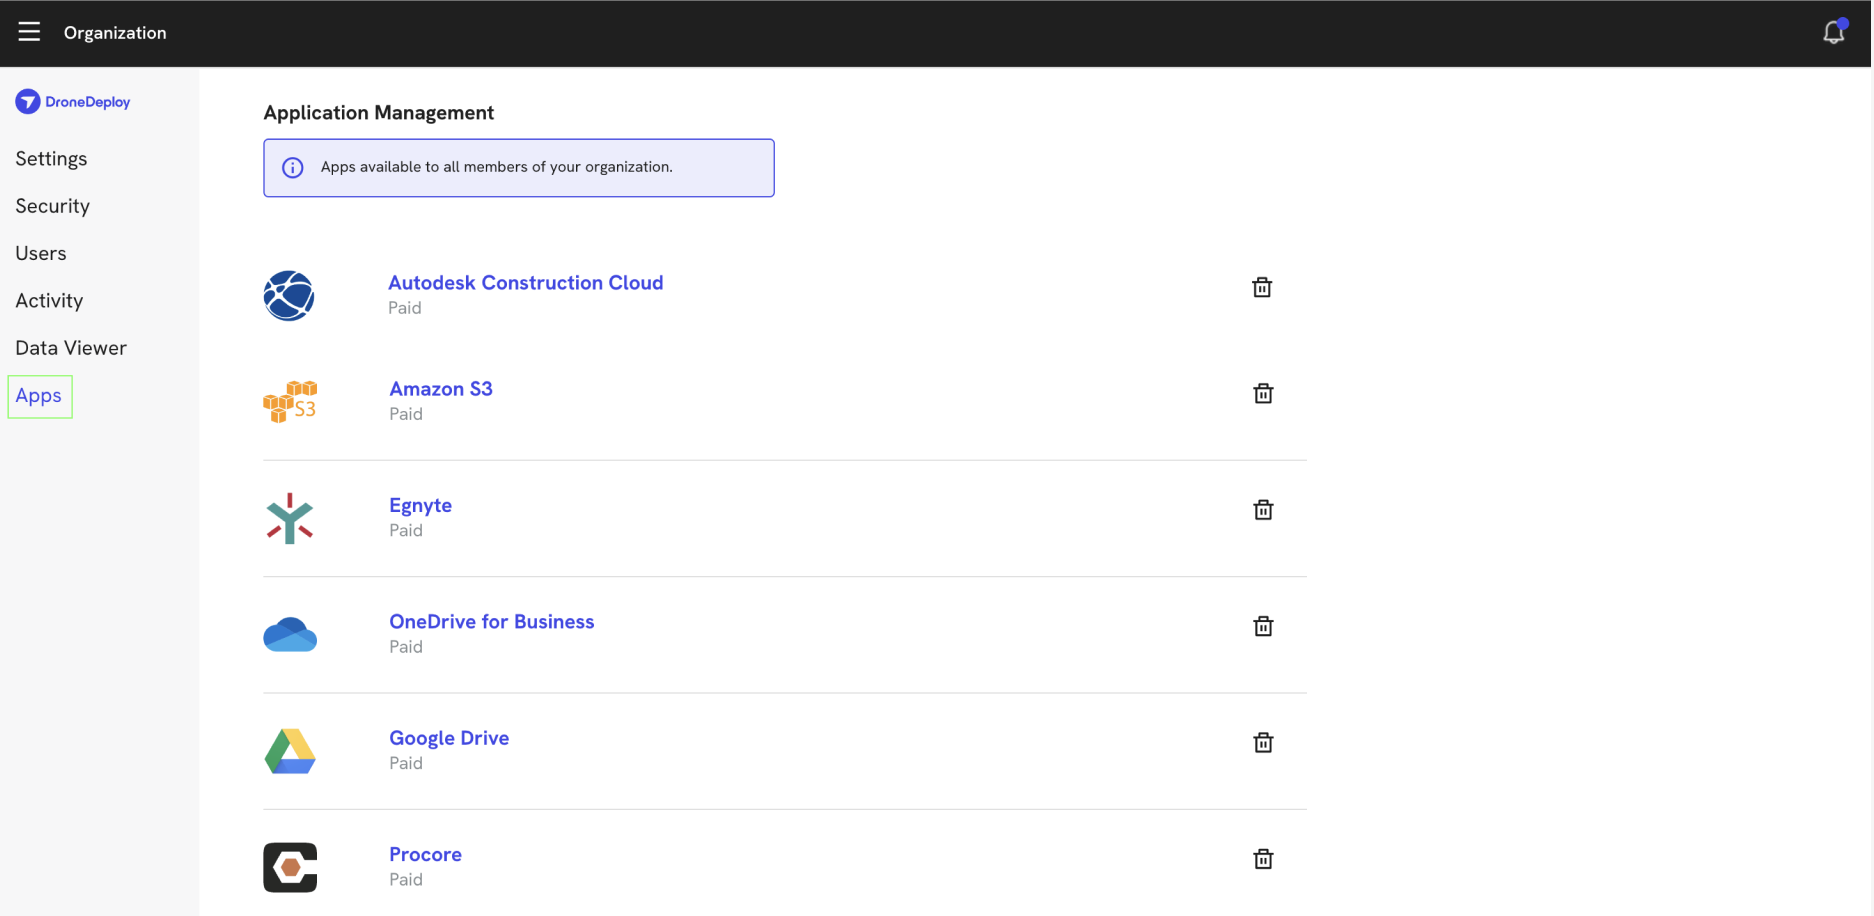Image resolution: width=1874 pixels, height=916 pixels.
Task: Click the Google Drive app icon
Action: (289, 751)
